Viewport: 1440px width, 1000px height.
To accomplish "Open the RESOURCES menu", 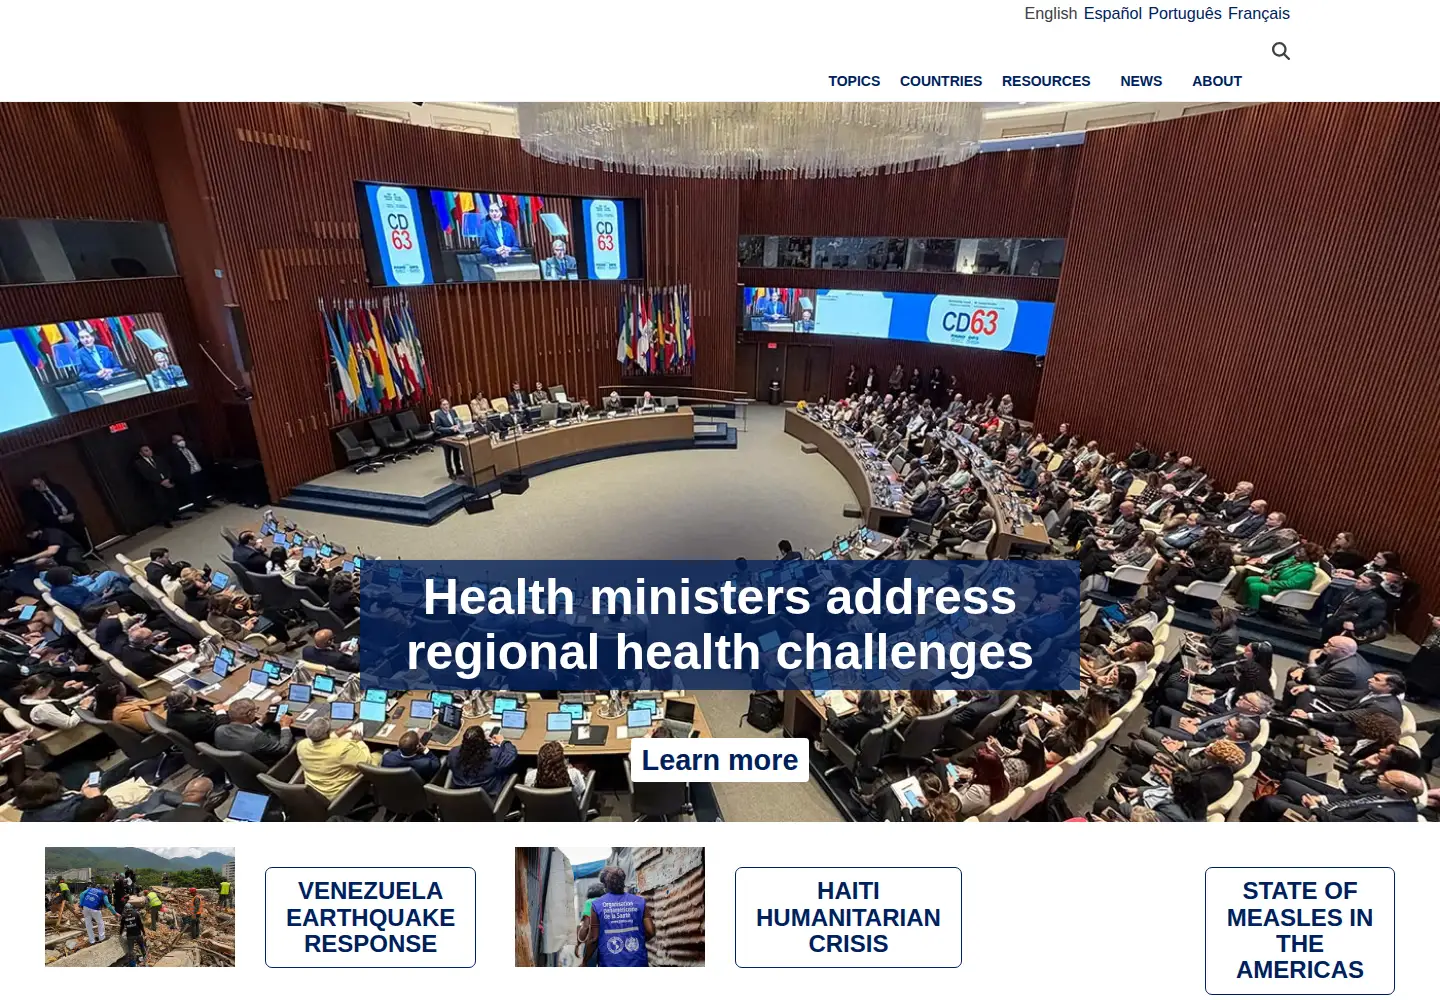I will click(1046, 81).
